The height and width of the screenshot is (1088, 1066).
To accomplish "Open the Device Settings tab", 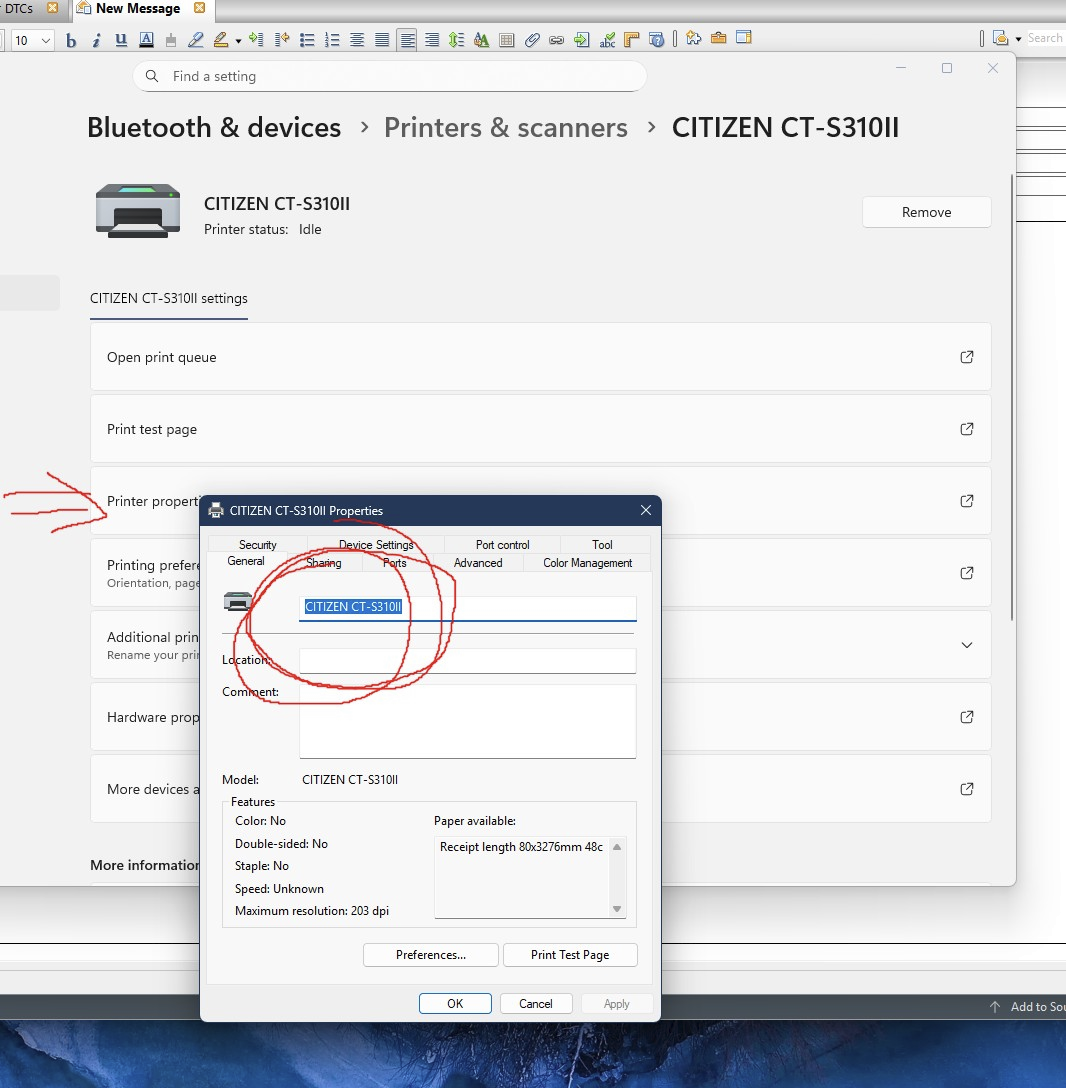I will 376,545.
